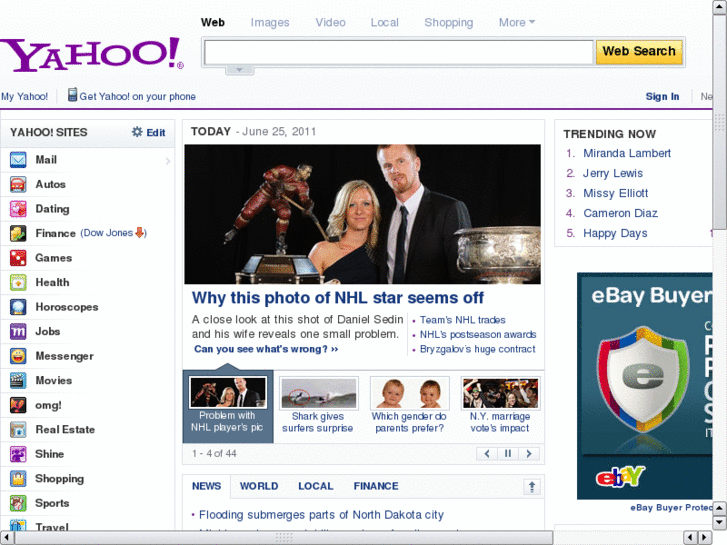
Task: Click the Autos car icon
Action: click(18, 185)
